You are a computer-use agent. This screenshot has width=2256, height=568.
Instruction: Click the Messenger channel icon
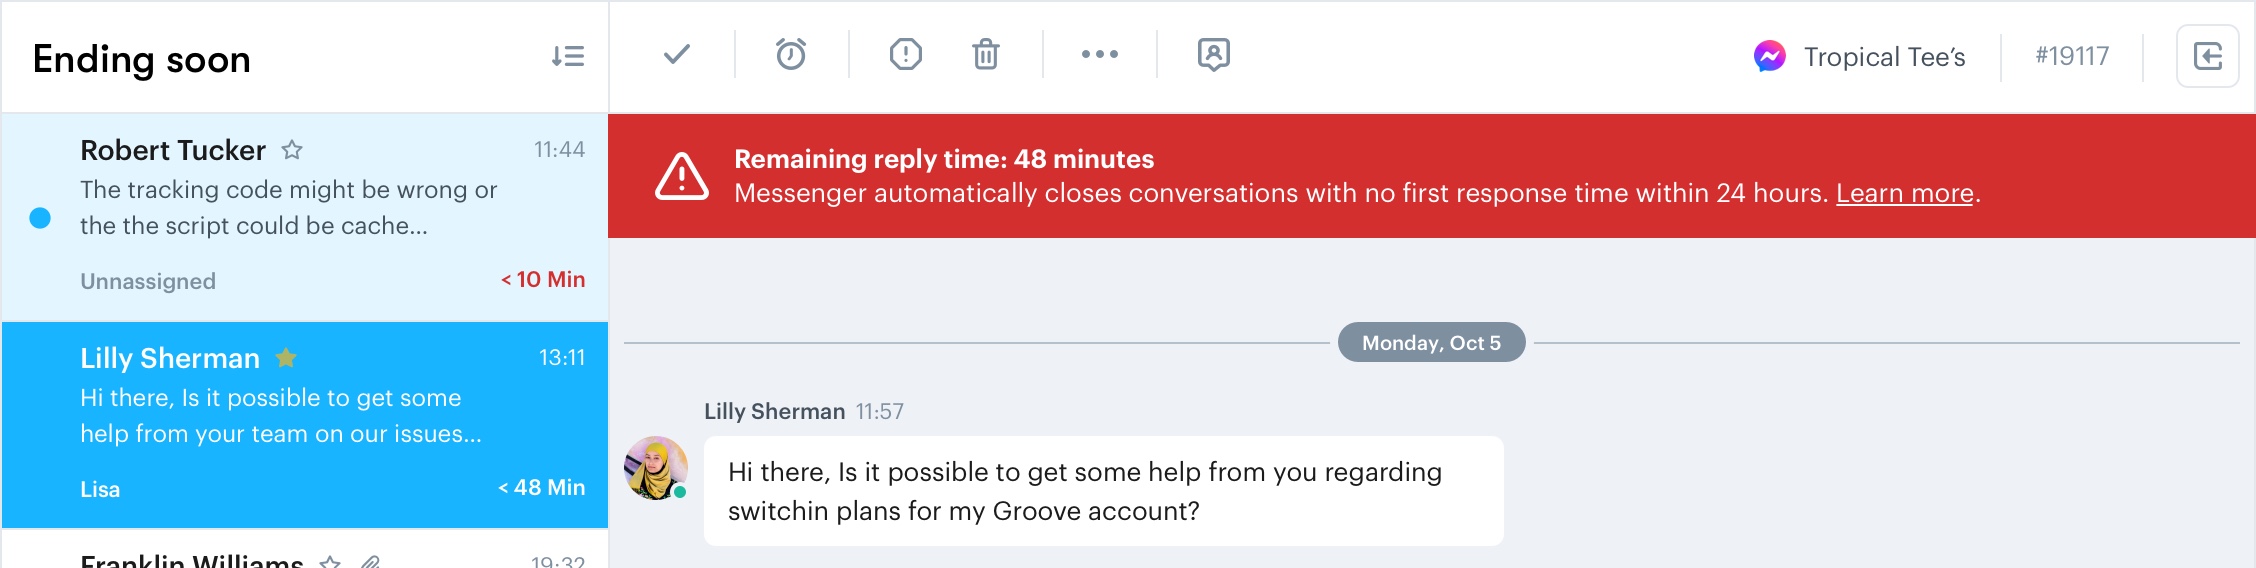[x=1770, y=56]
